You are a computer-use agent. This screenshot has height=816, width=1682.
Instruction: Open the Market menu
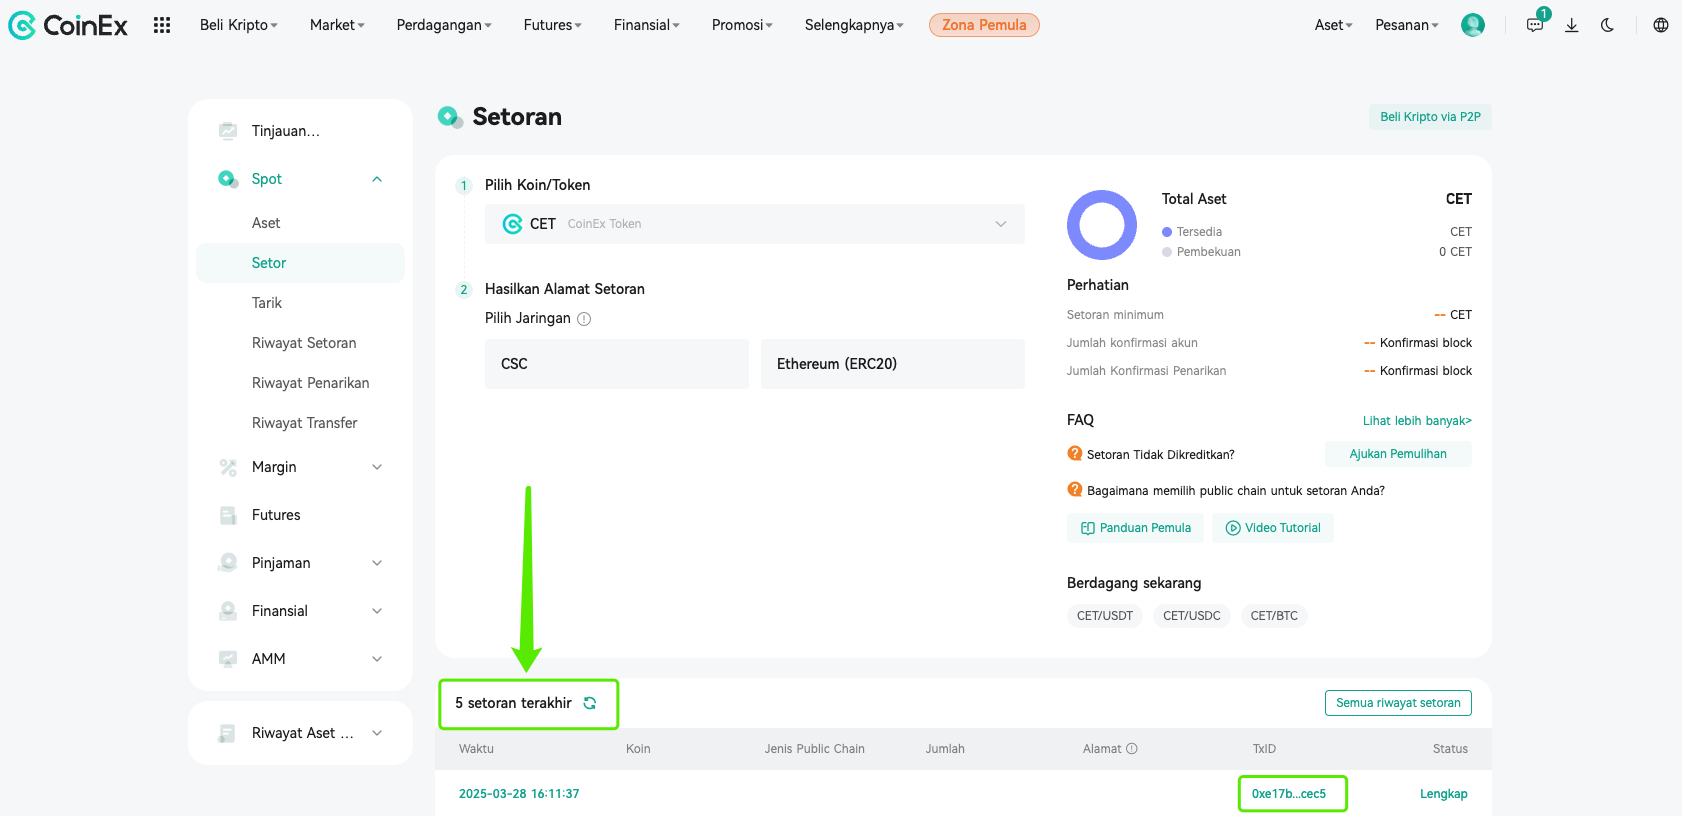pyautogui.click(x=337, y=25)
